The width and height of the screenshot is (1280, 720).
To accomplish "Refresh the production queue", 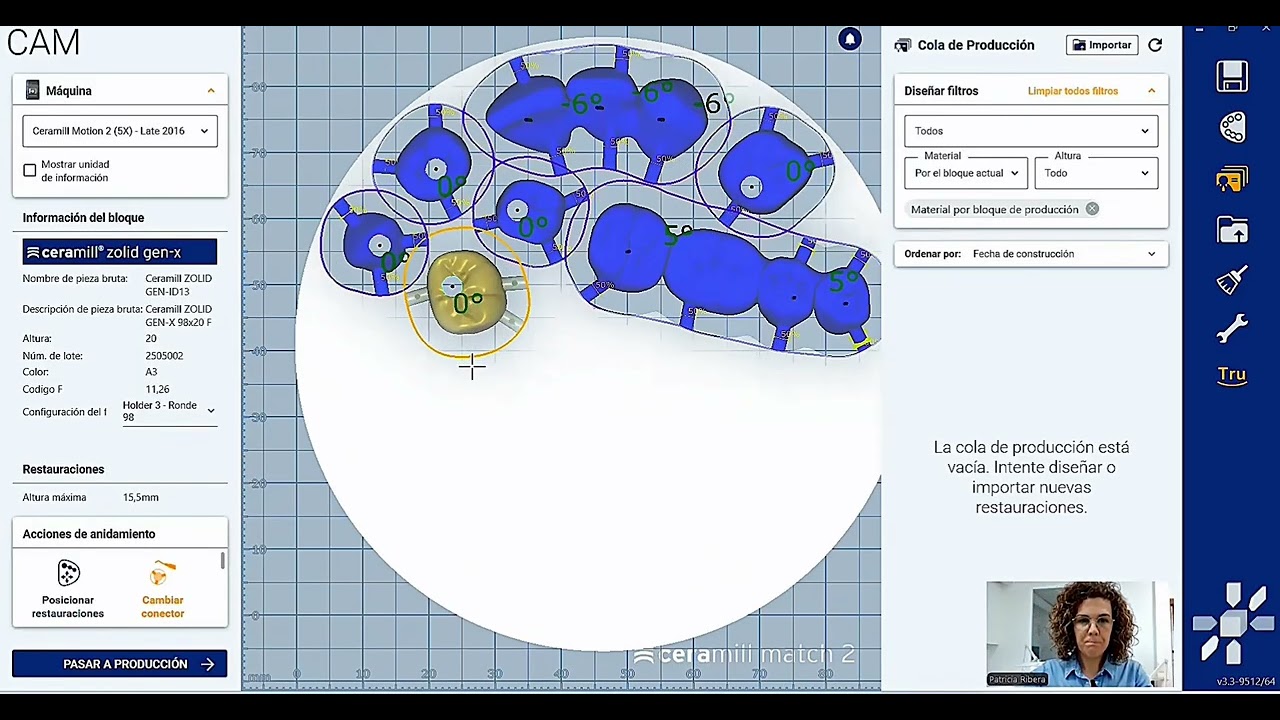I will click(x=1155, y=45).
